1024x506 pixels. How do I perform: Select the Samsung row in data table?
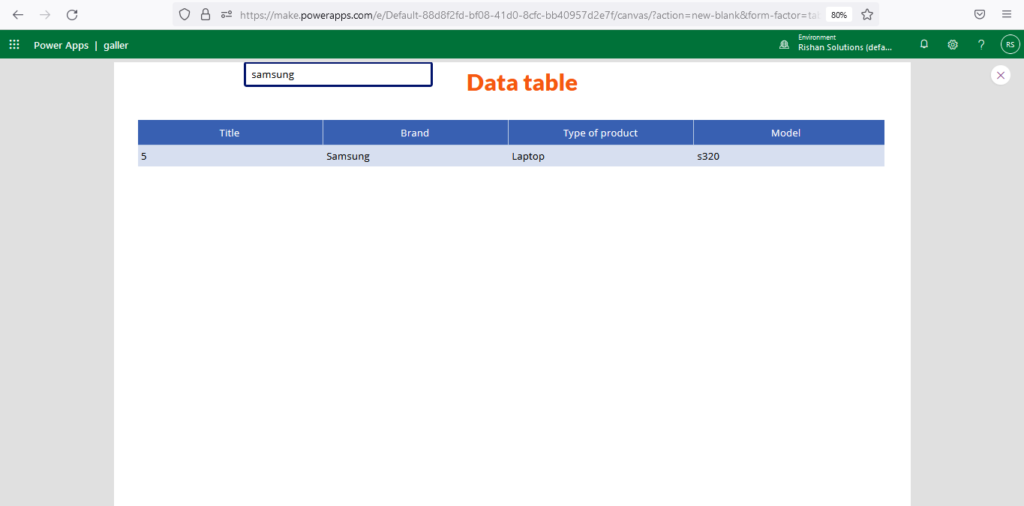coord(510,156)
